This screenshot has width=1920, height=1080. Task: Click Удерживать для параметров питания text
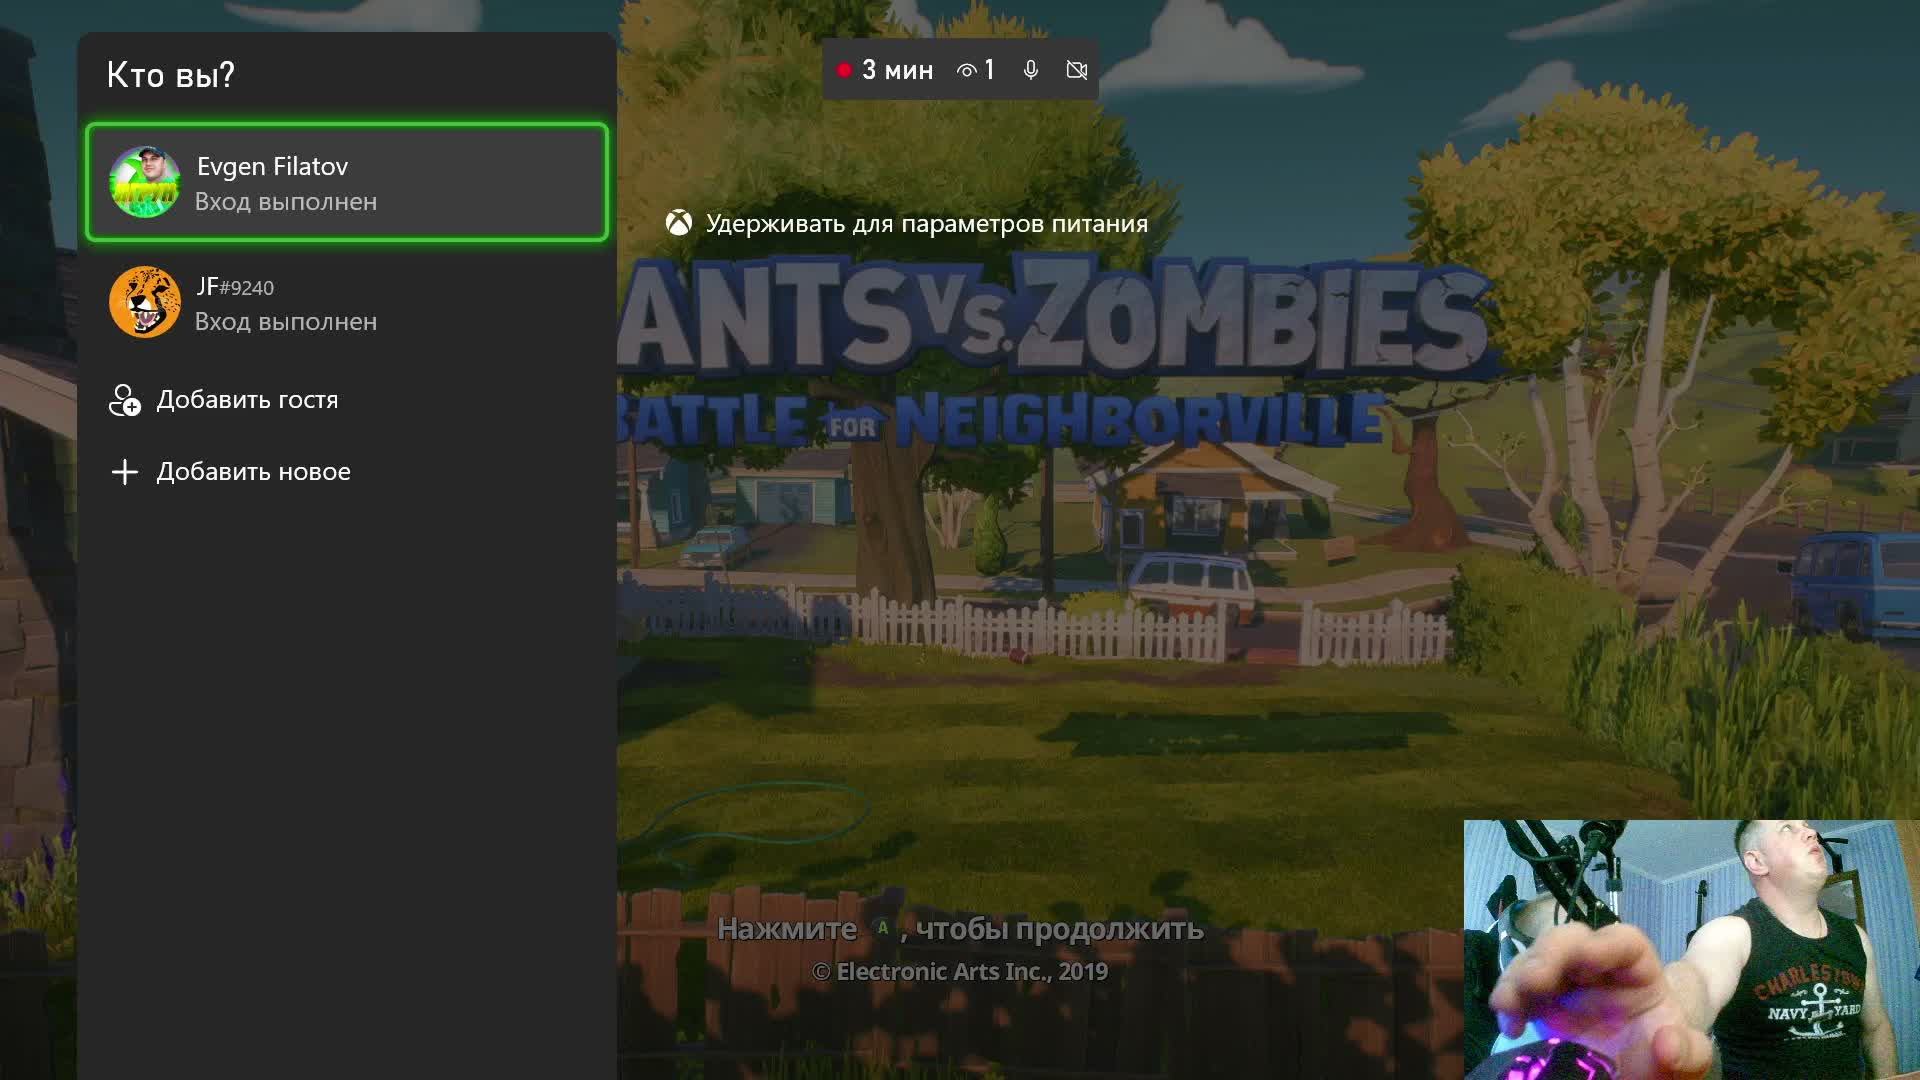tap(927, 224)
